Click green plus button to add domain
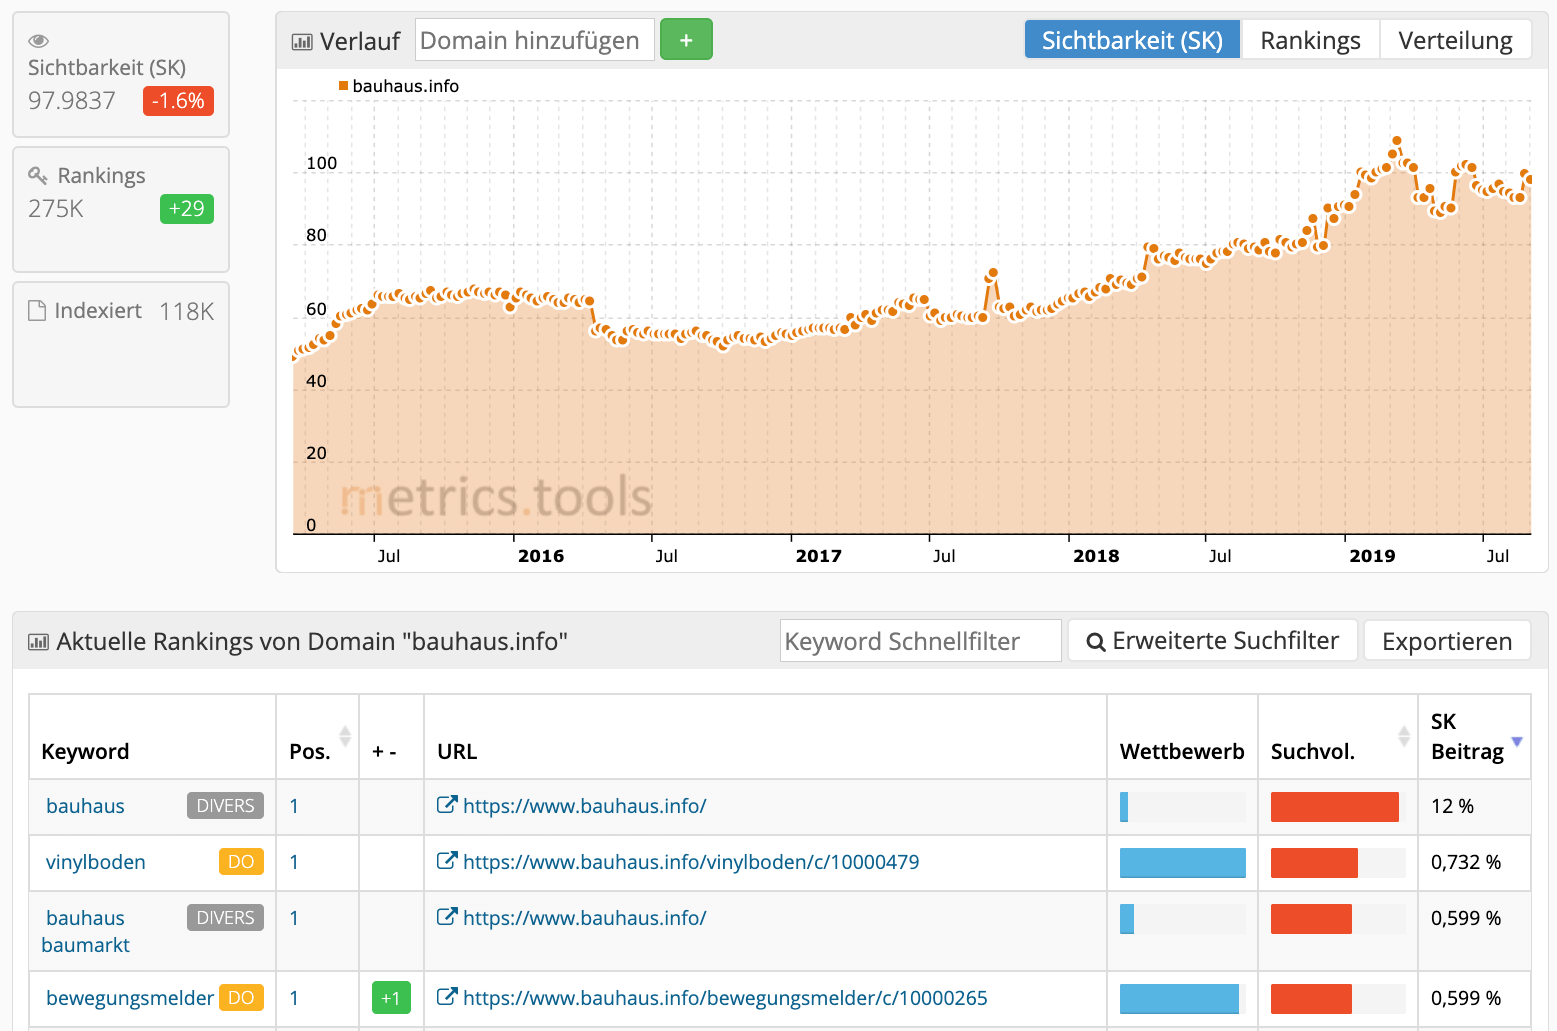1557x1031 pixels. (x=686, y=40)
